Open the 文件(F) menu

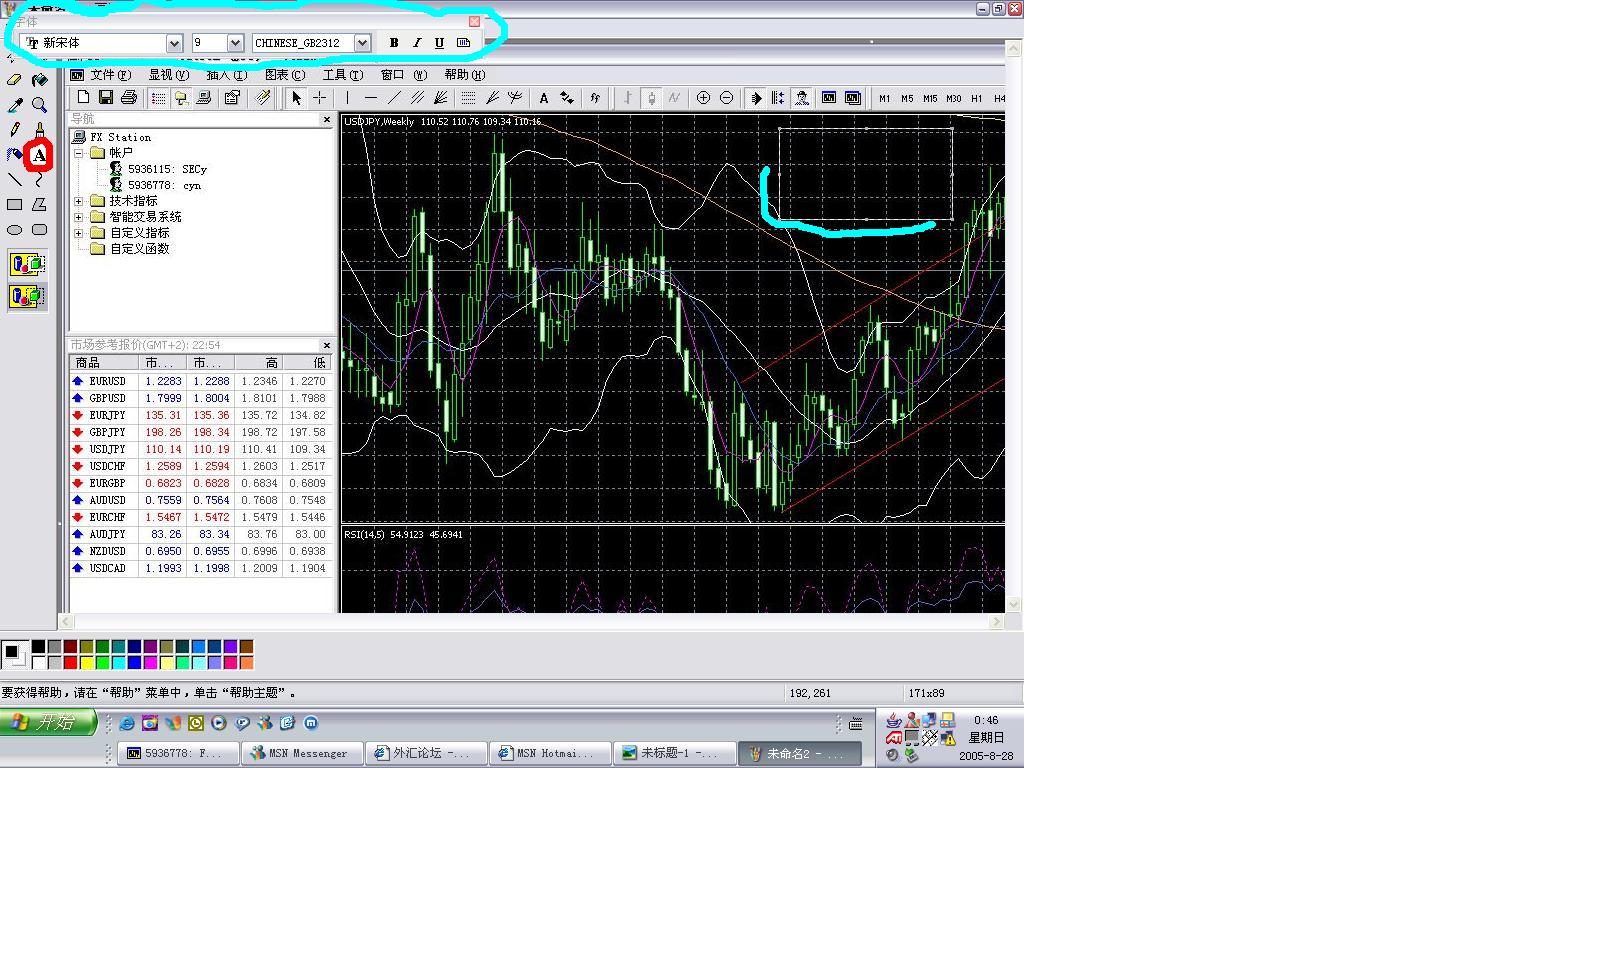(x=111, y=75)
